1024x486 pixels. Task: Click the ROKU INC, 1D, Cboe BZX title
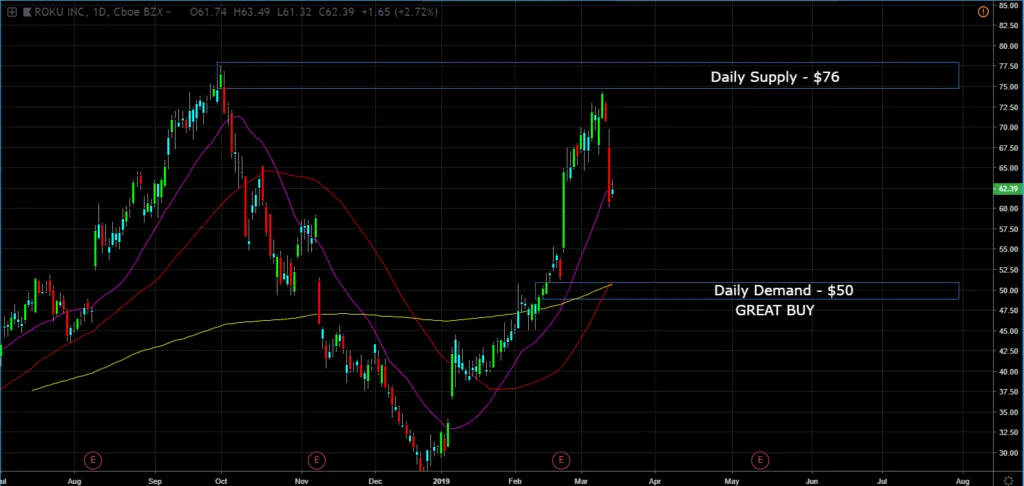pyautogui.click(x=98, y=12)
